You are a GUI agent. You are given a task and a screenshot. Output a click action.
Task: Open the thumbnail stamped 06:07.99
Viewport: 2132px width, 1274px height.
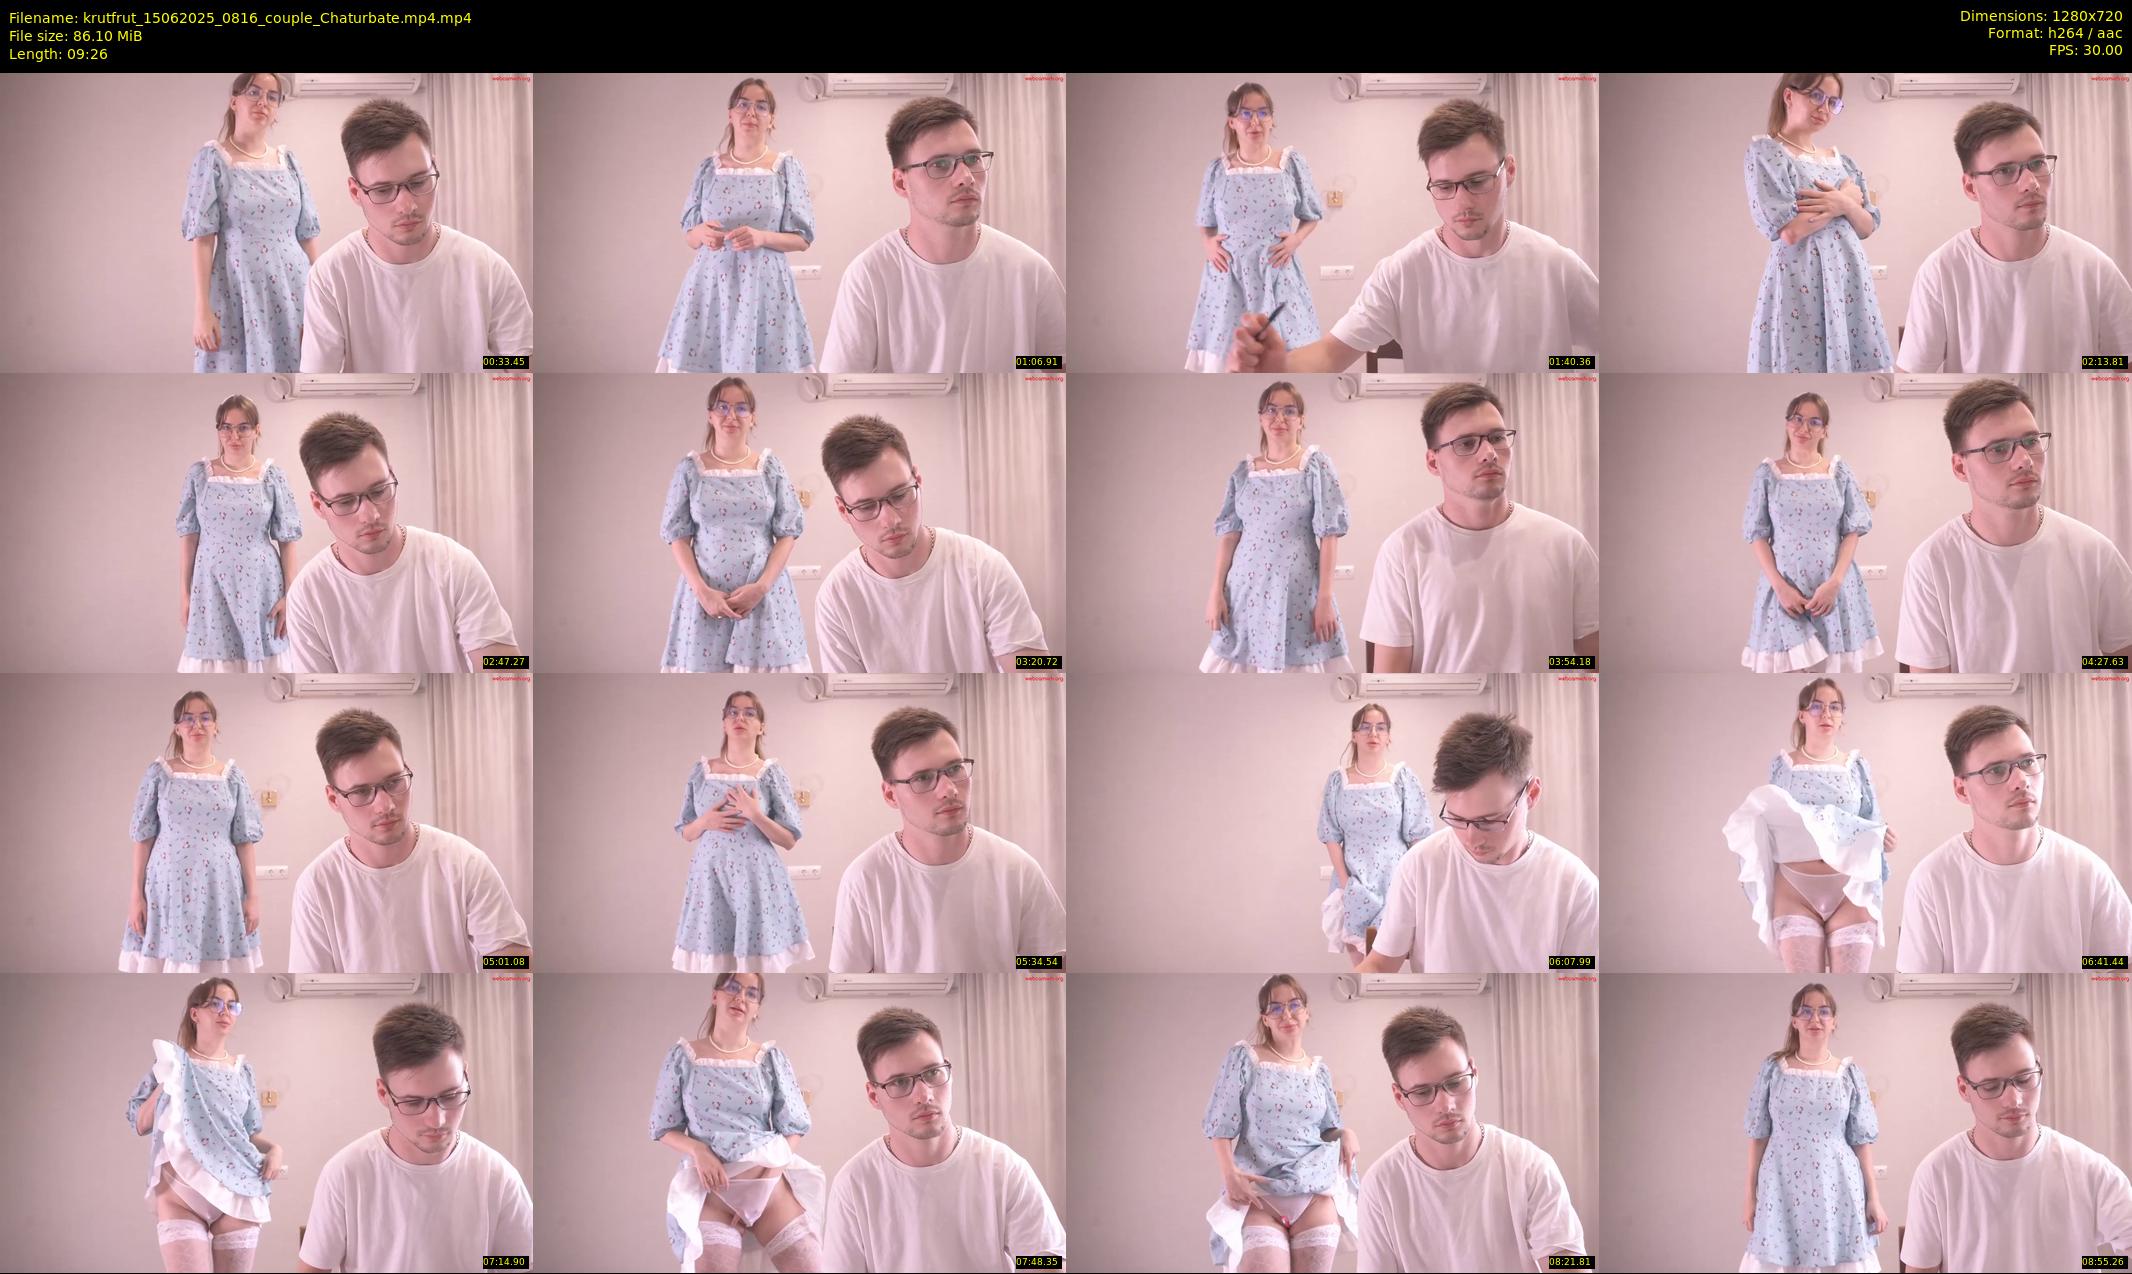pos(1332,822)
